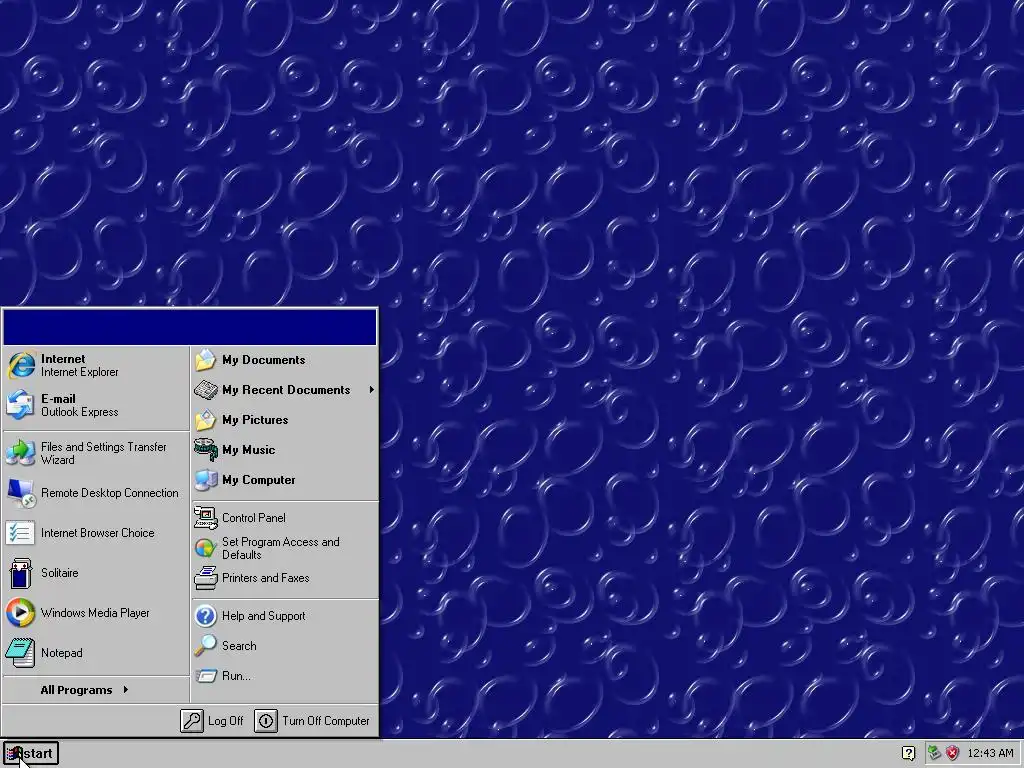
Task: Click the start button
Action: tap(31, 754)
